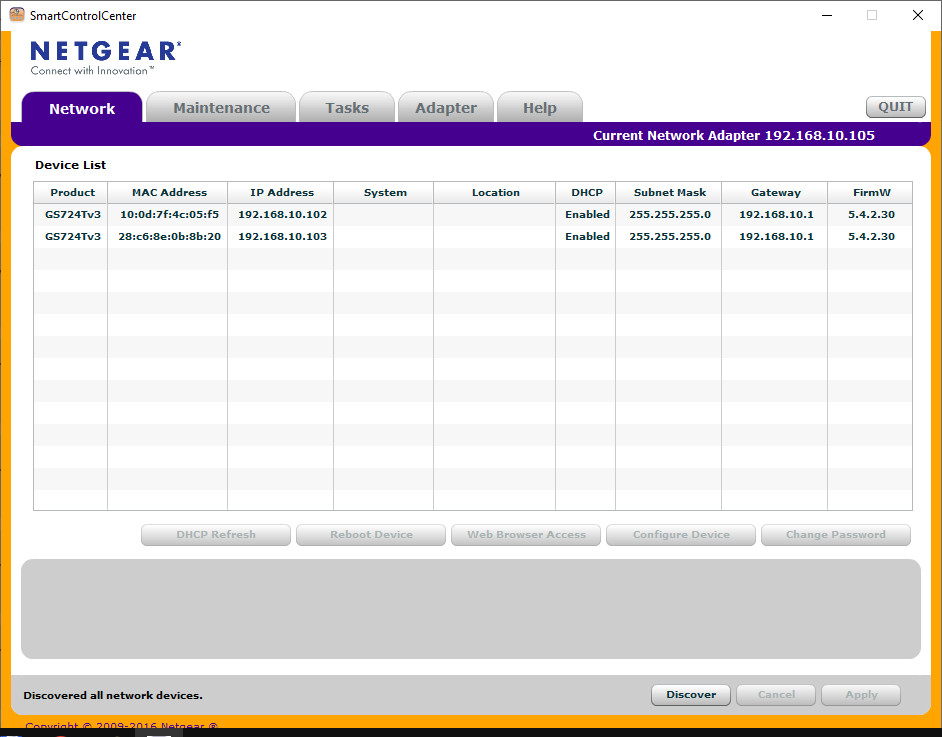Click the SmartControlCenter title bar app icon
This screenshot has width=942, height=737.
[16, 15]
